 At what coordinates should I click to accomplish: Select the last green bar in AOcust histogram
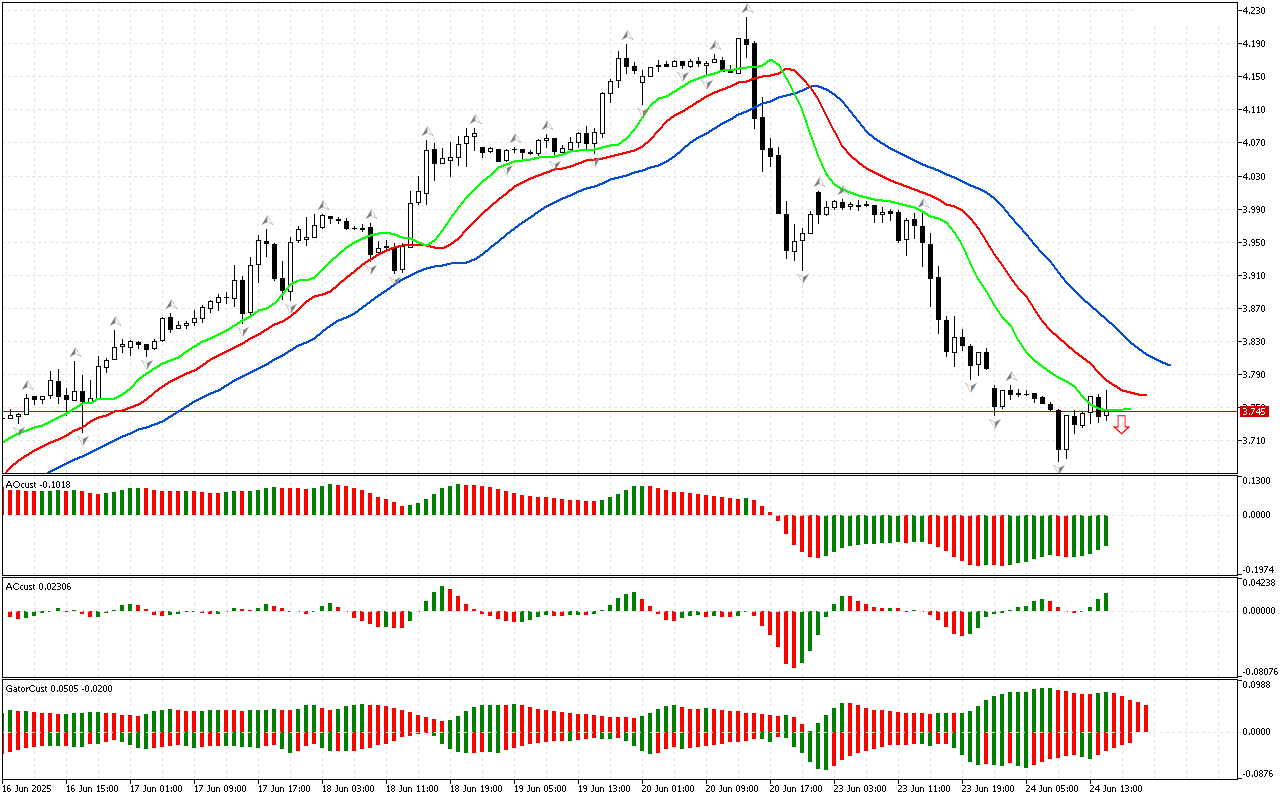pyautogui.click(x=1106, y=531)
